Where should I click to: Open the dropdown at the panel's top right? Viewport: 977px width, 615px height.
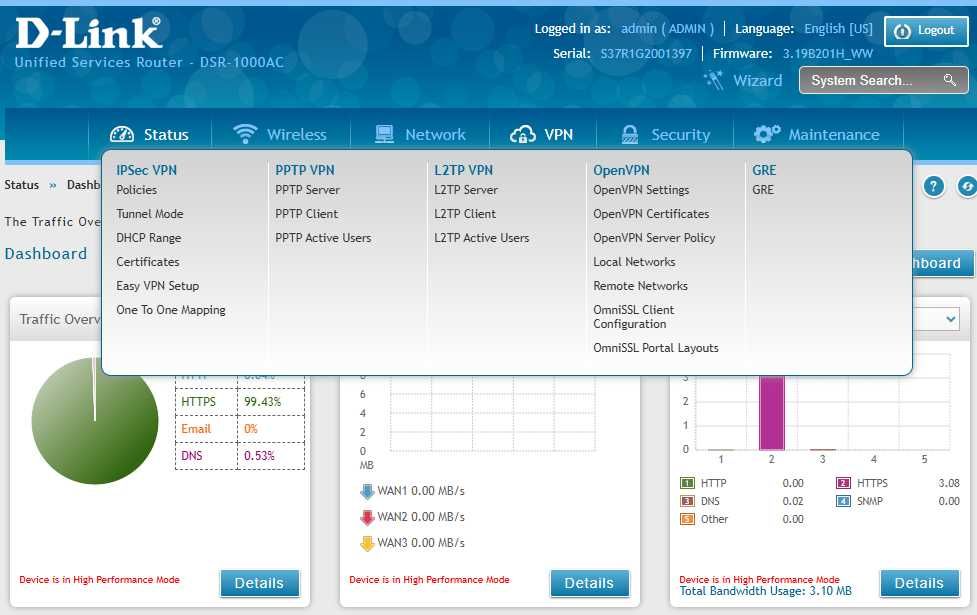tap(950, 319)
